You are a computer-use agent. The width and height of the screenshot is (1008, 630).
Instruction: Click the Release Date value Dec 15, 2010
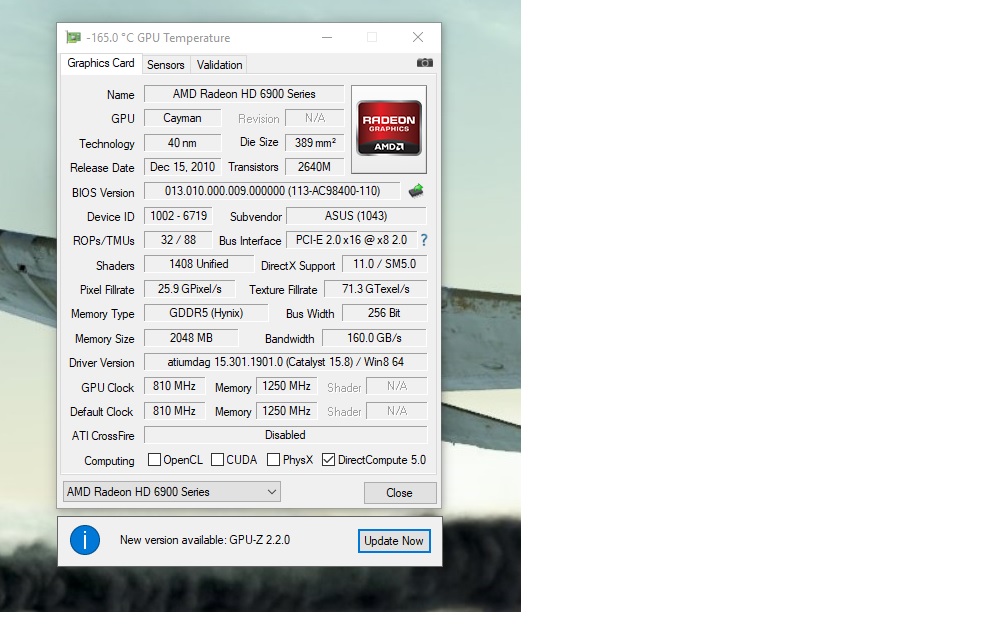[x=183, y=167]
